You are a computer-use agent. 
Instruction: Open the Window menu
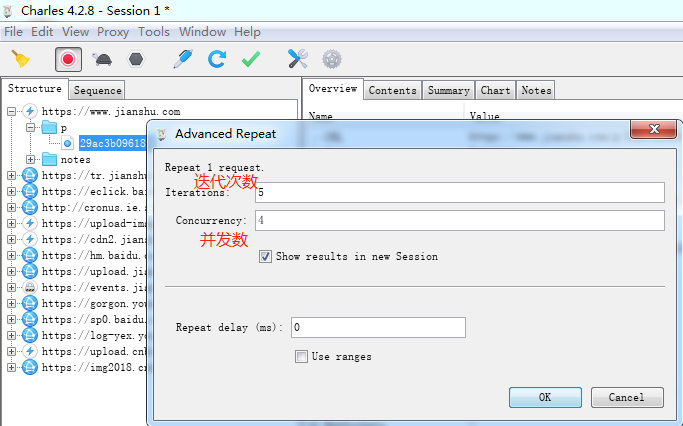[203, 32]
